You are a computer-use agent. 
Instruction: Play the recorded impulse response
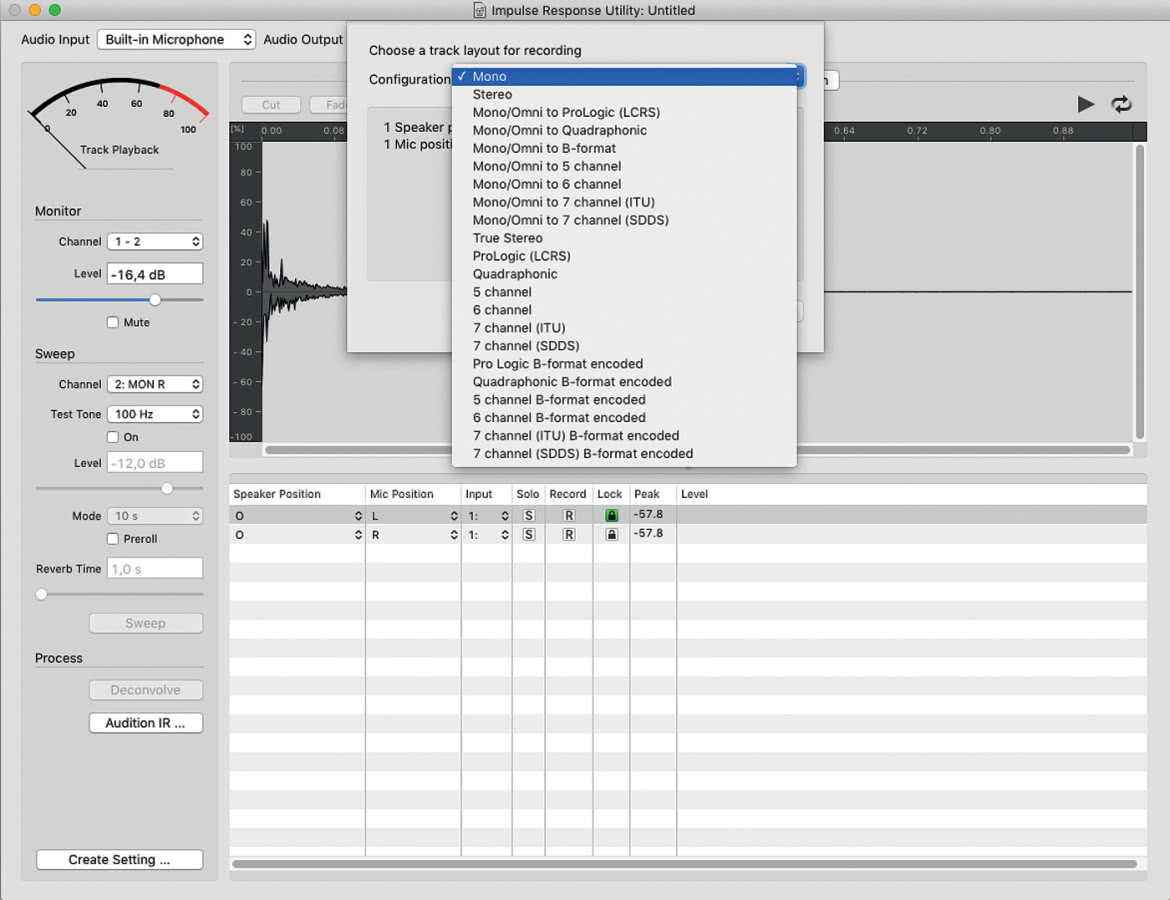click(1086, 104)
